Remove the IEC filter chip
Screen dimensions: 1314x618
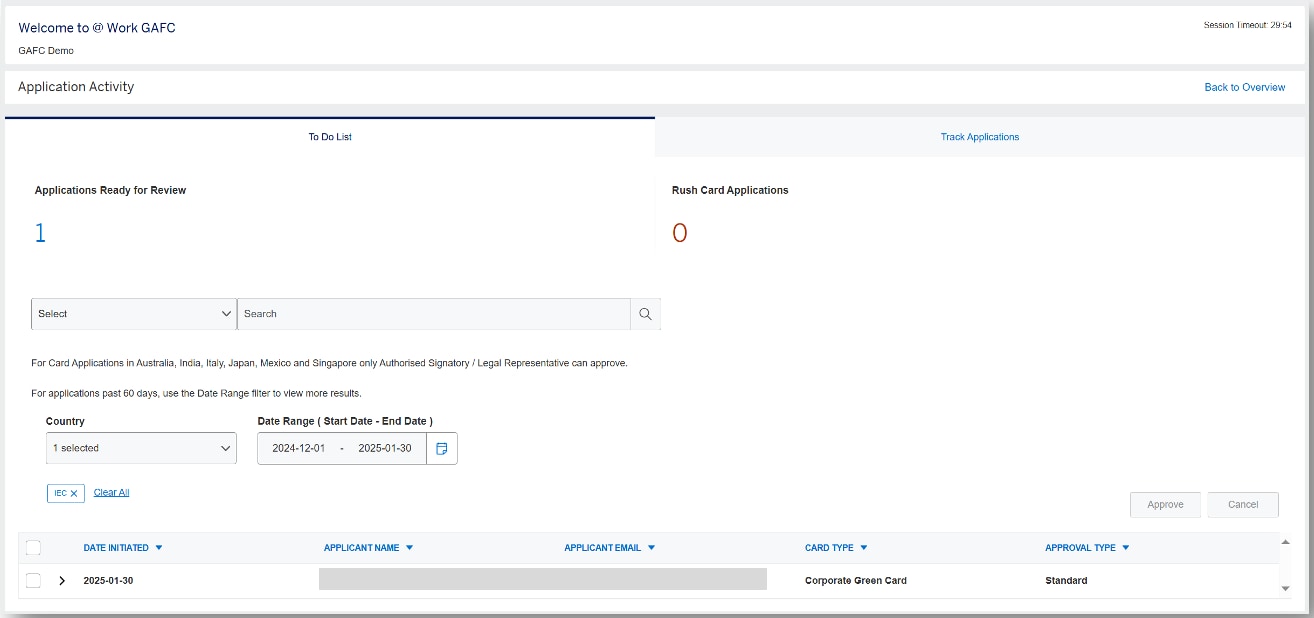(x=74, y=494)
